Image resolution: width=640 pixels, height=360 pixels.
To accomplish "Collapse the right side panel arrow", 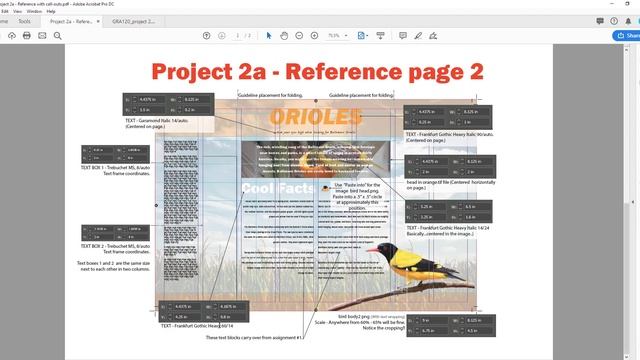I will coord(633,202).
